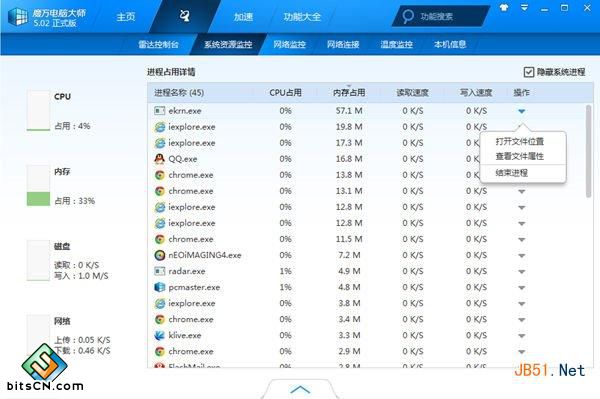The height and width of the screenshot is (399, 600).
Task: Click the Chrome icon on the 2.9 M row
Action: [x=160, y=352]
